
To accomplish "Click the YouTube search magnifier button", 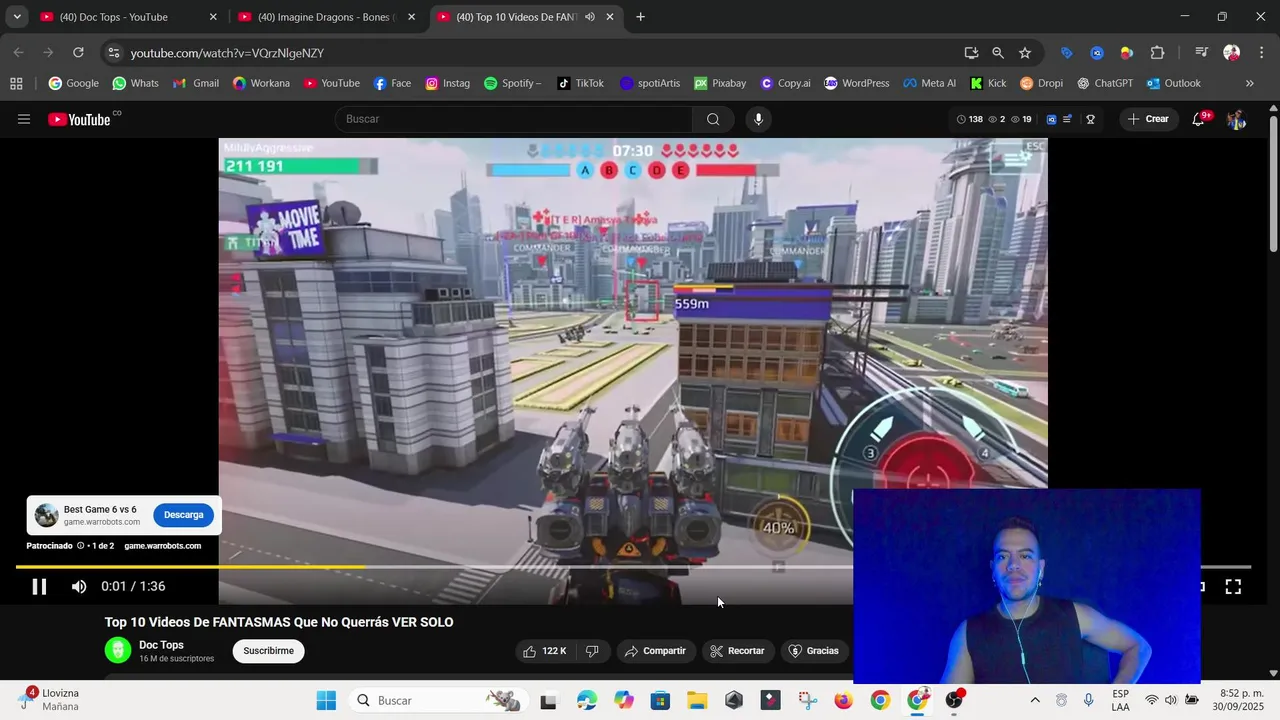I will point(713,119).
